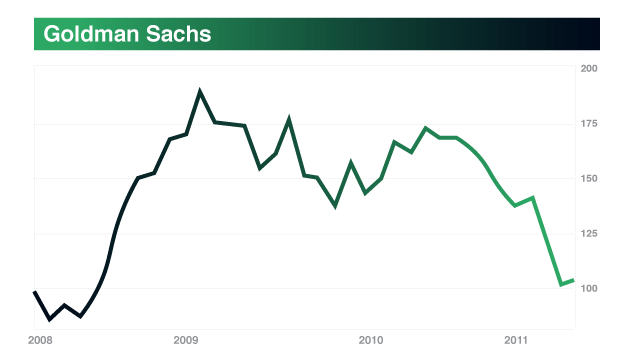Click the final endpoint of the price line
This screenshot has height=360, width=640.
pyautogui.click(x=573, y=280)
